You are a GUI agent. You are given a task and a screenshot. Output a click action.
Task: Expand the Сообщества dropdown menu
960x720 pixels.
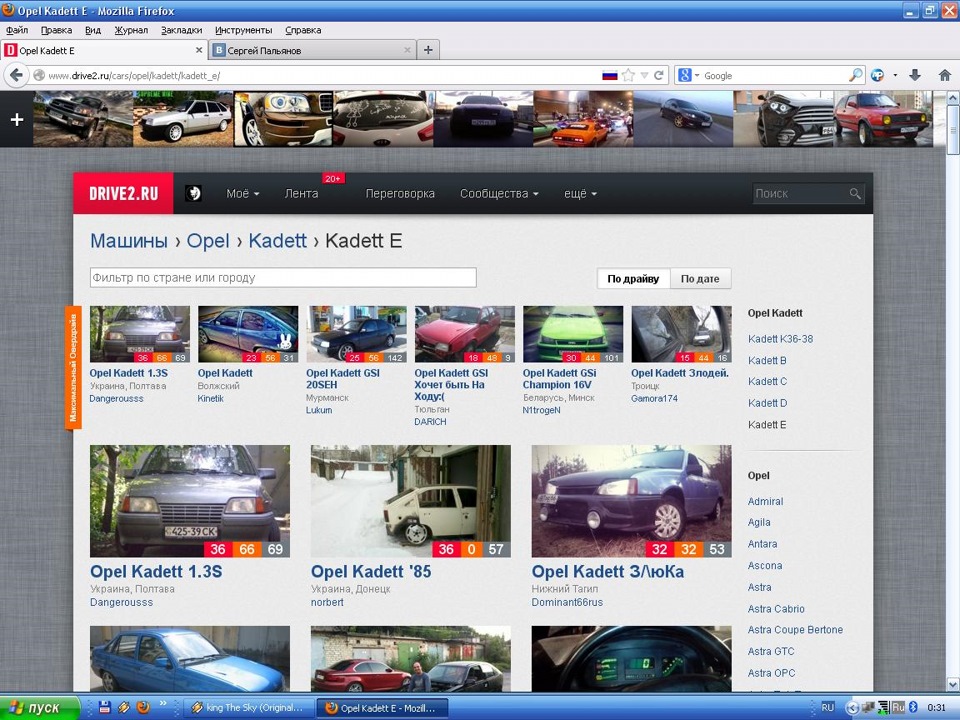[x=499, y=193]
